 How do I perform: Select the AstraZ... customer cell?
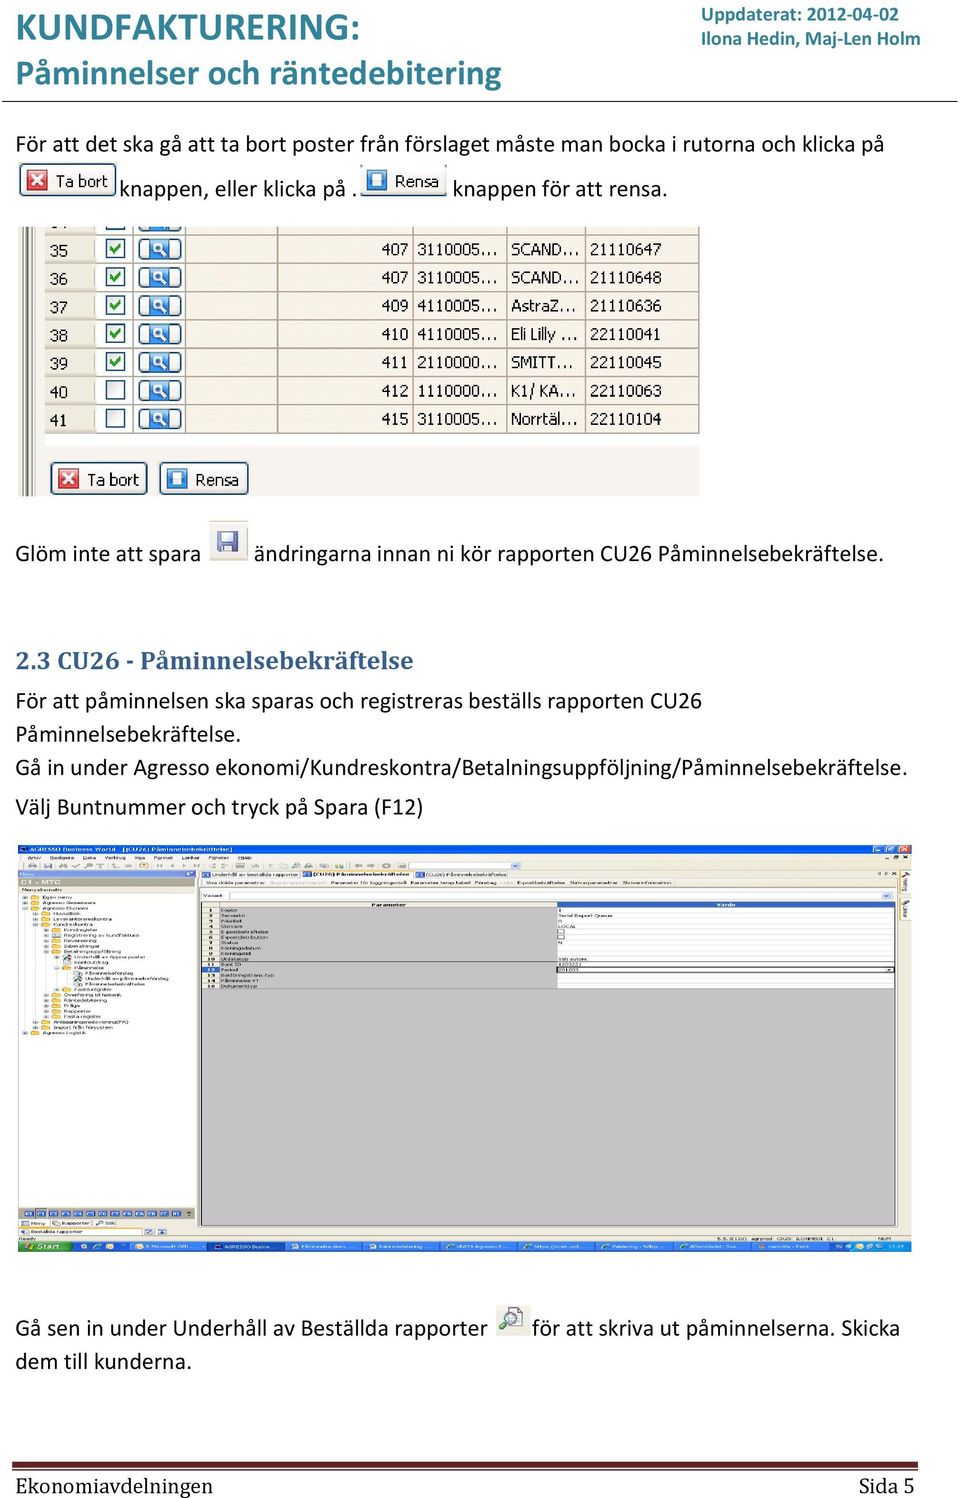point(544,305)
